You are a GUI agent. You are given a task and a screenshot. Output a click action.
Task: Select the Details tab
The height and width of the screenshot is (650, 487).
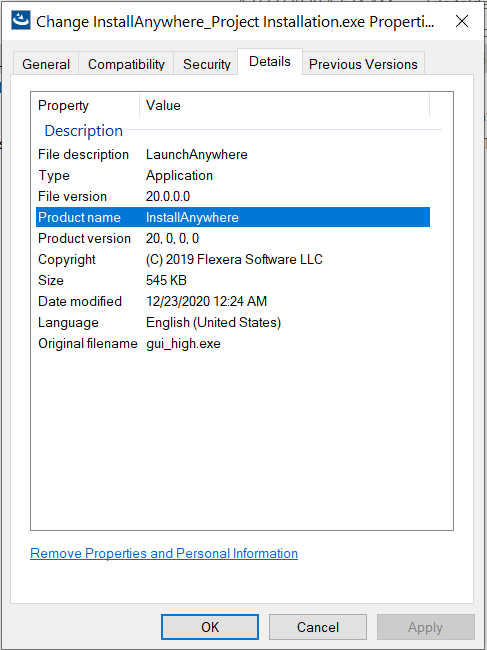click(270, 62)
